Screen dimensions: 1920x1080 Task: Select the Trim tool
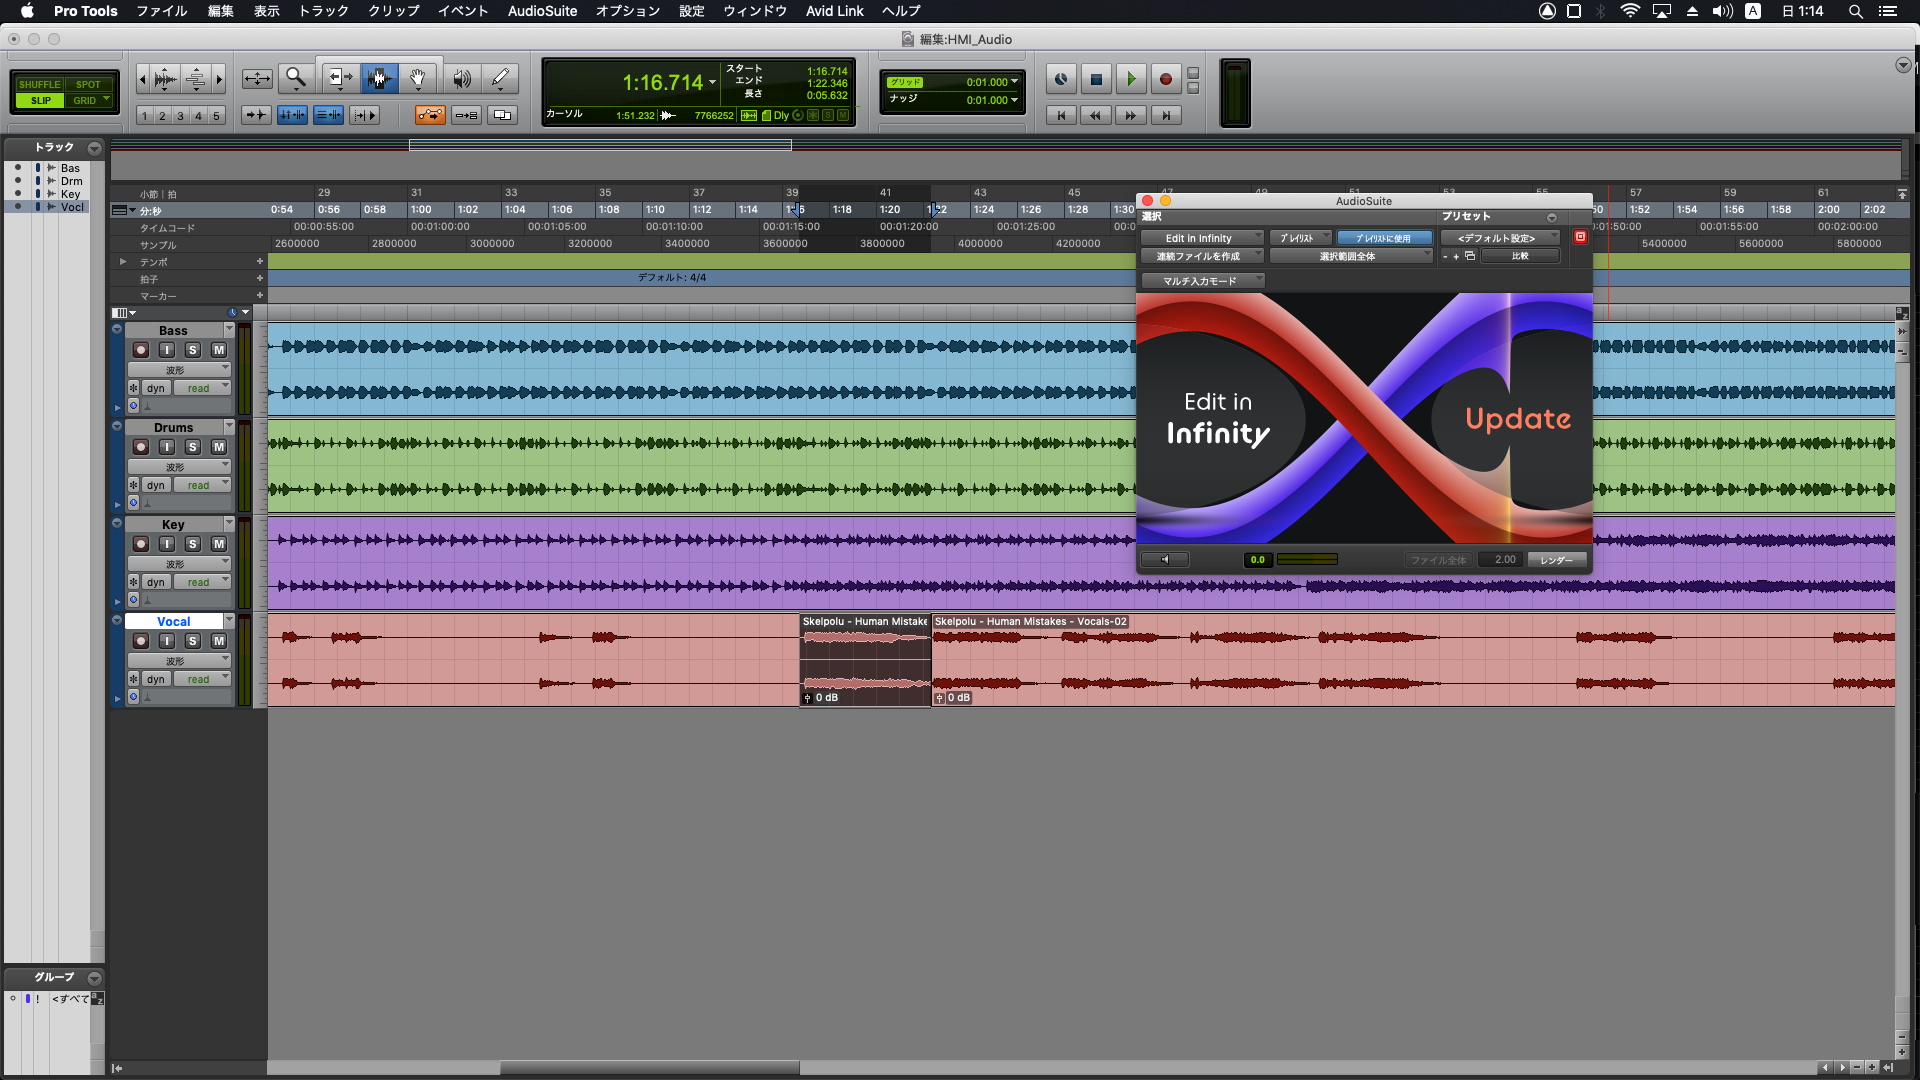click(340, 78)
